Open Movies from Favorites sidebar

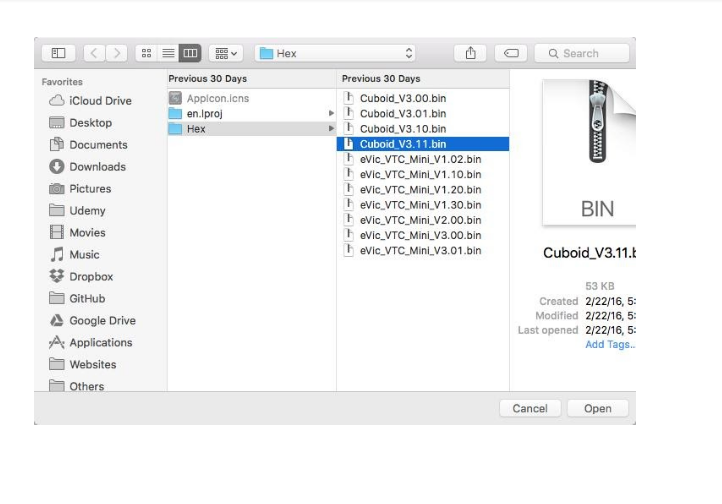[x=77, y=232]
